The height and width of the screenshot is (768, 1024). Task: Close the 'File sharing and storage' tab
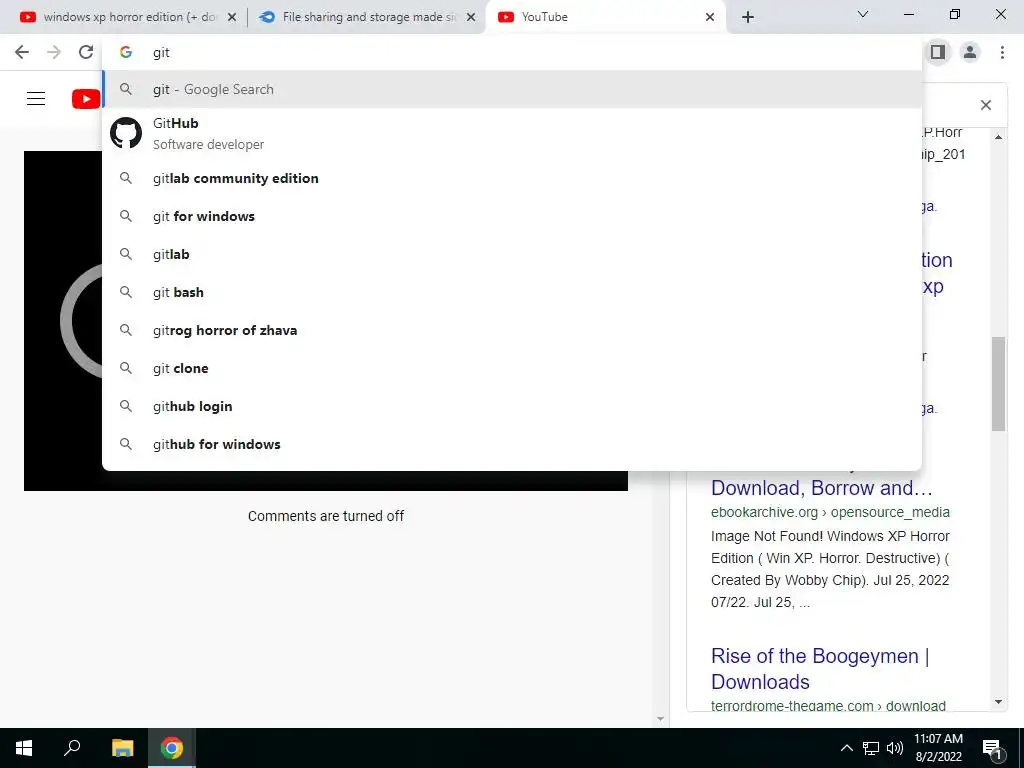pos(471,18)
